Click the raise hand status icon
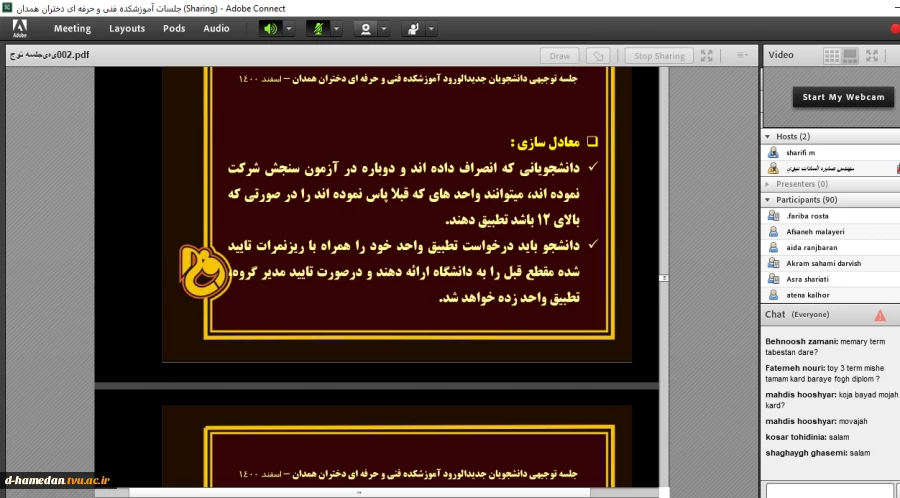This screenshot has height=498, width=900. tap(413, 29)
